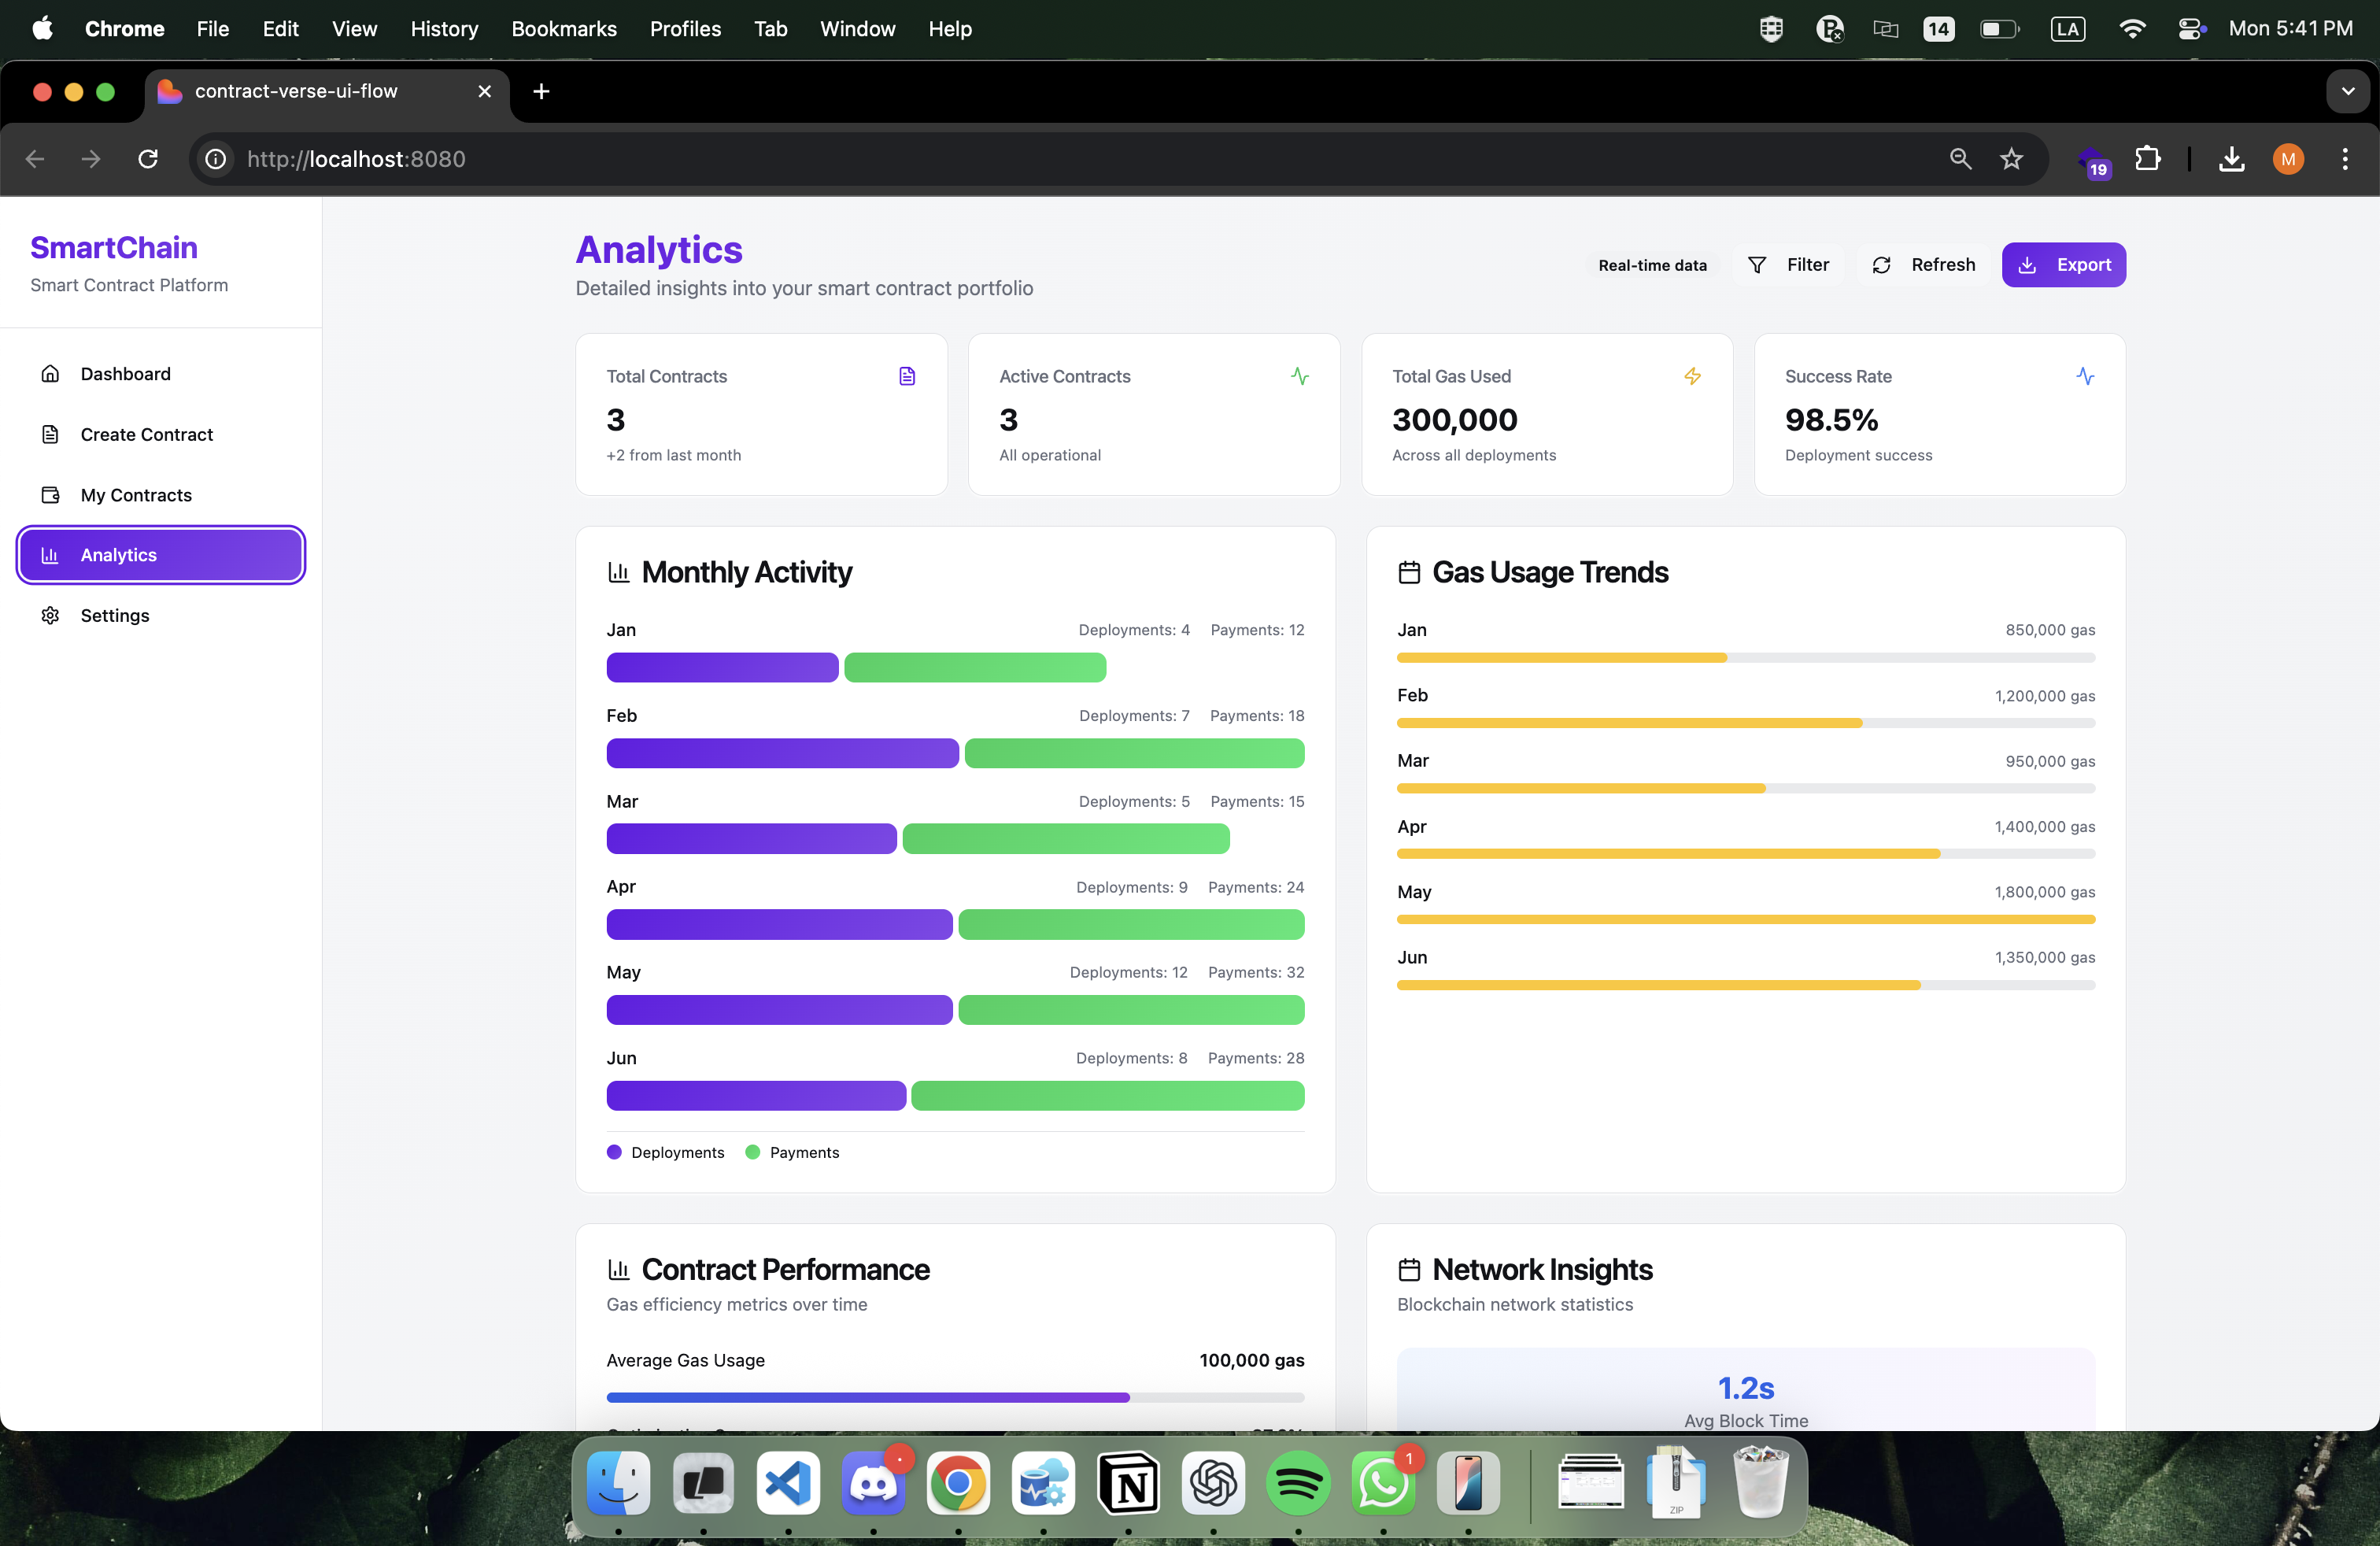The width and height of the screenshot is (2380, 1546).
Task: Expand the tab search chevron
Action: tap(2347, 91)
